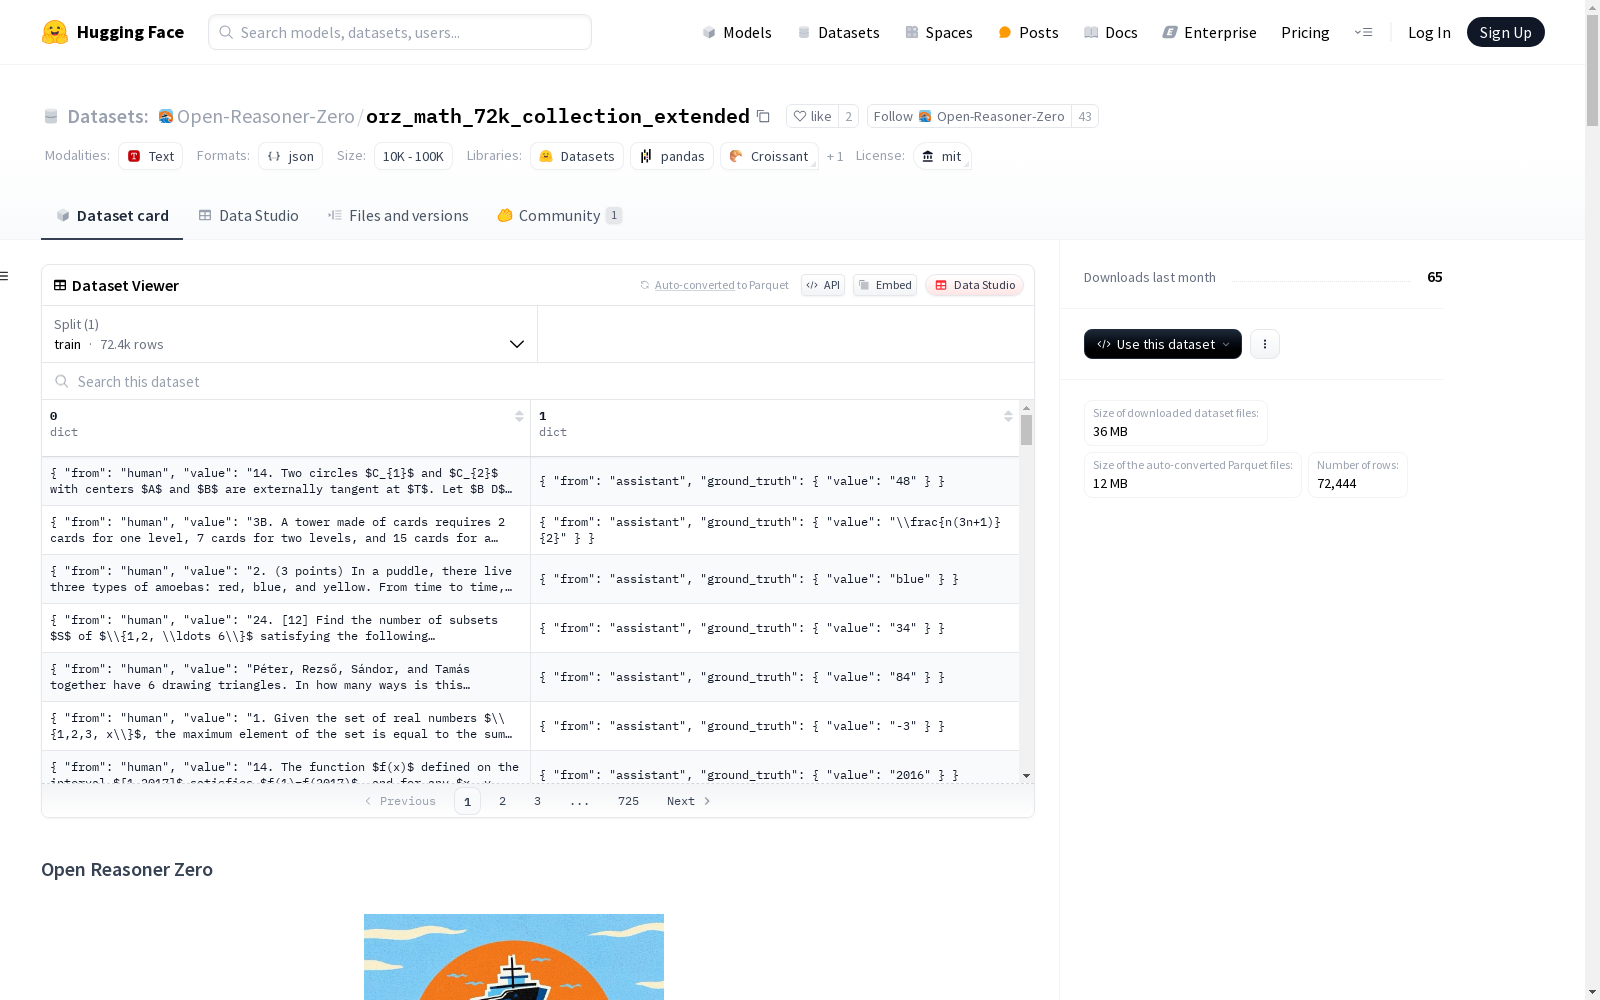The width and height of the screenshot is (1600, 1000).
Task: Open Docs in top navigation
Action: [1111, 32]
